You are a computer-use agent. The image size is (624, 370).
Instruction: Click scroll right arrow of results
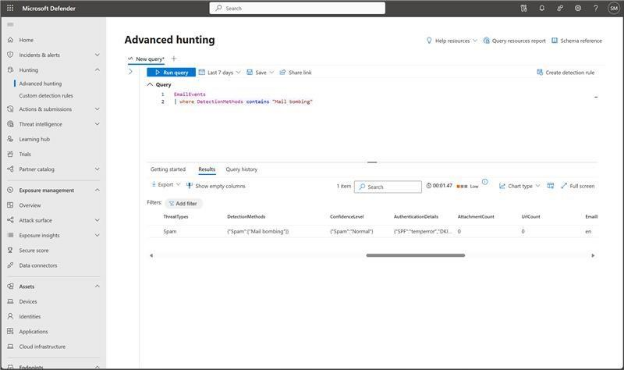tap(593, 255)
